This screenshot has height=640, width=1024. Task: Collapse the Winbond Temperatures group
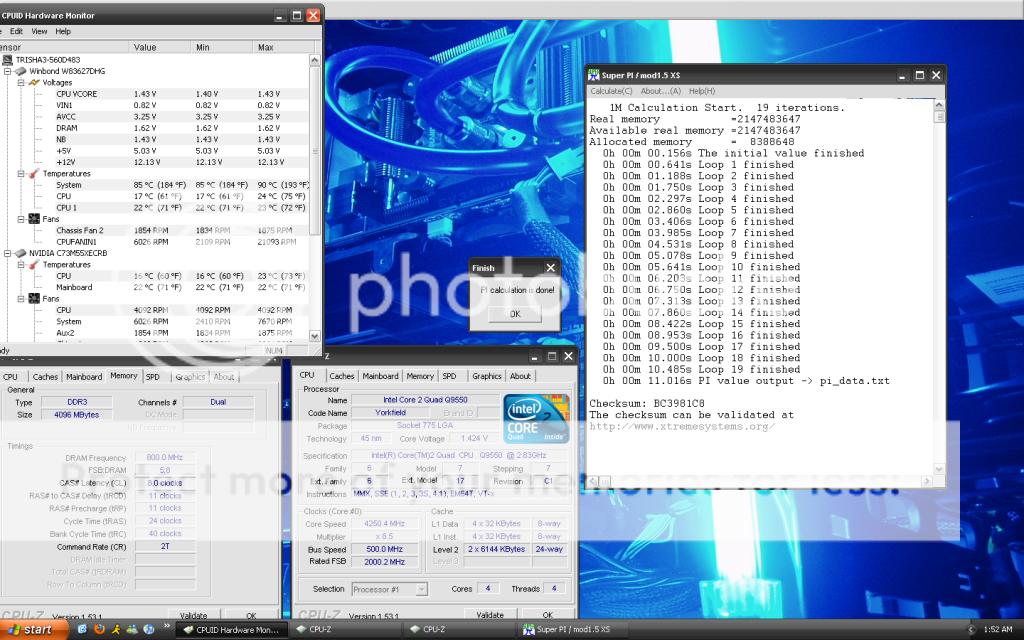click(x=21, y=174)
